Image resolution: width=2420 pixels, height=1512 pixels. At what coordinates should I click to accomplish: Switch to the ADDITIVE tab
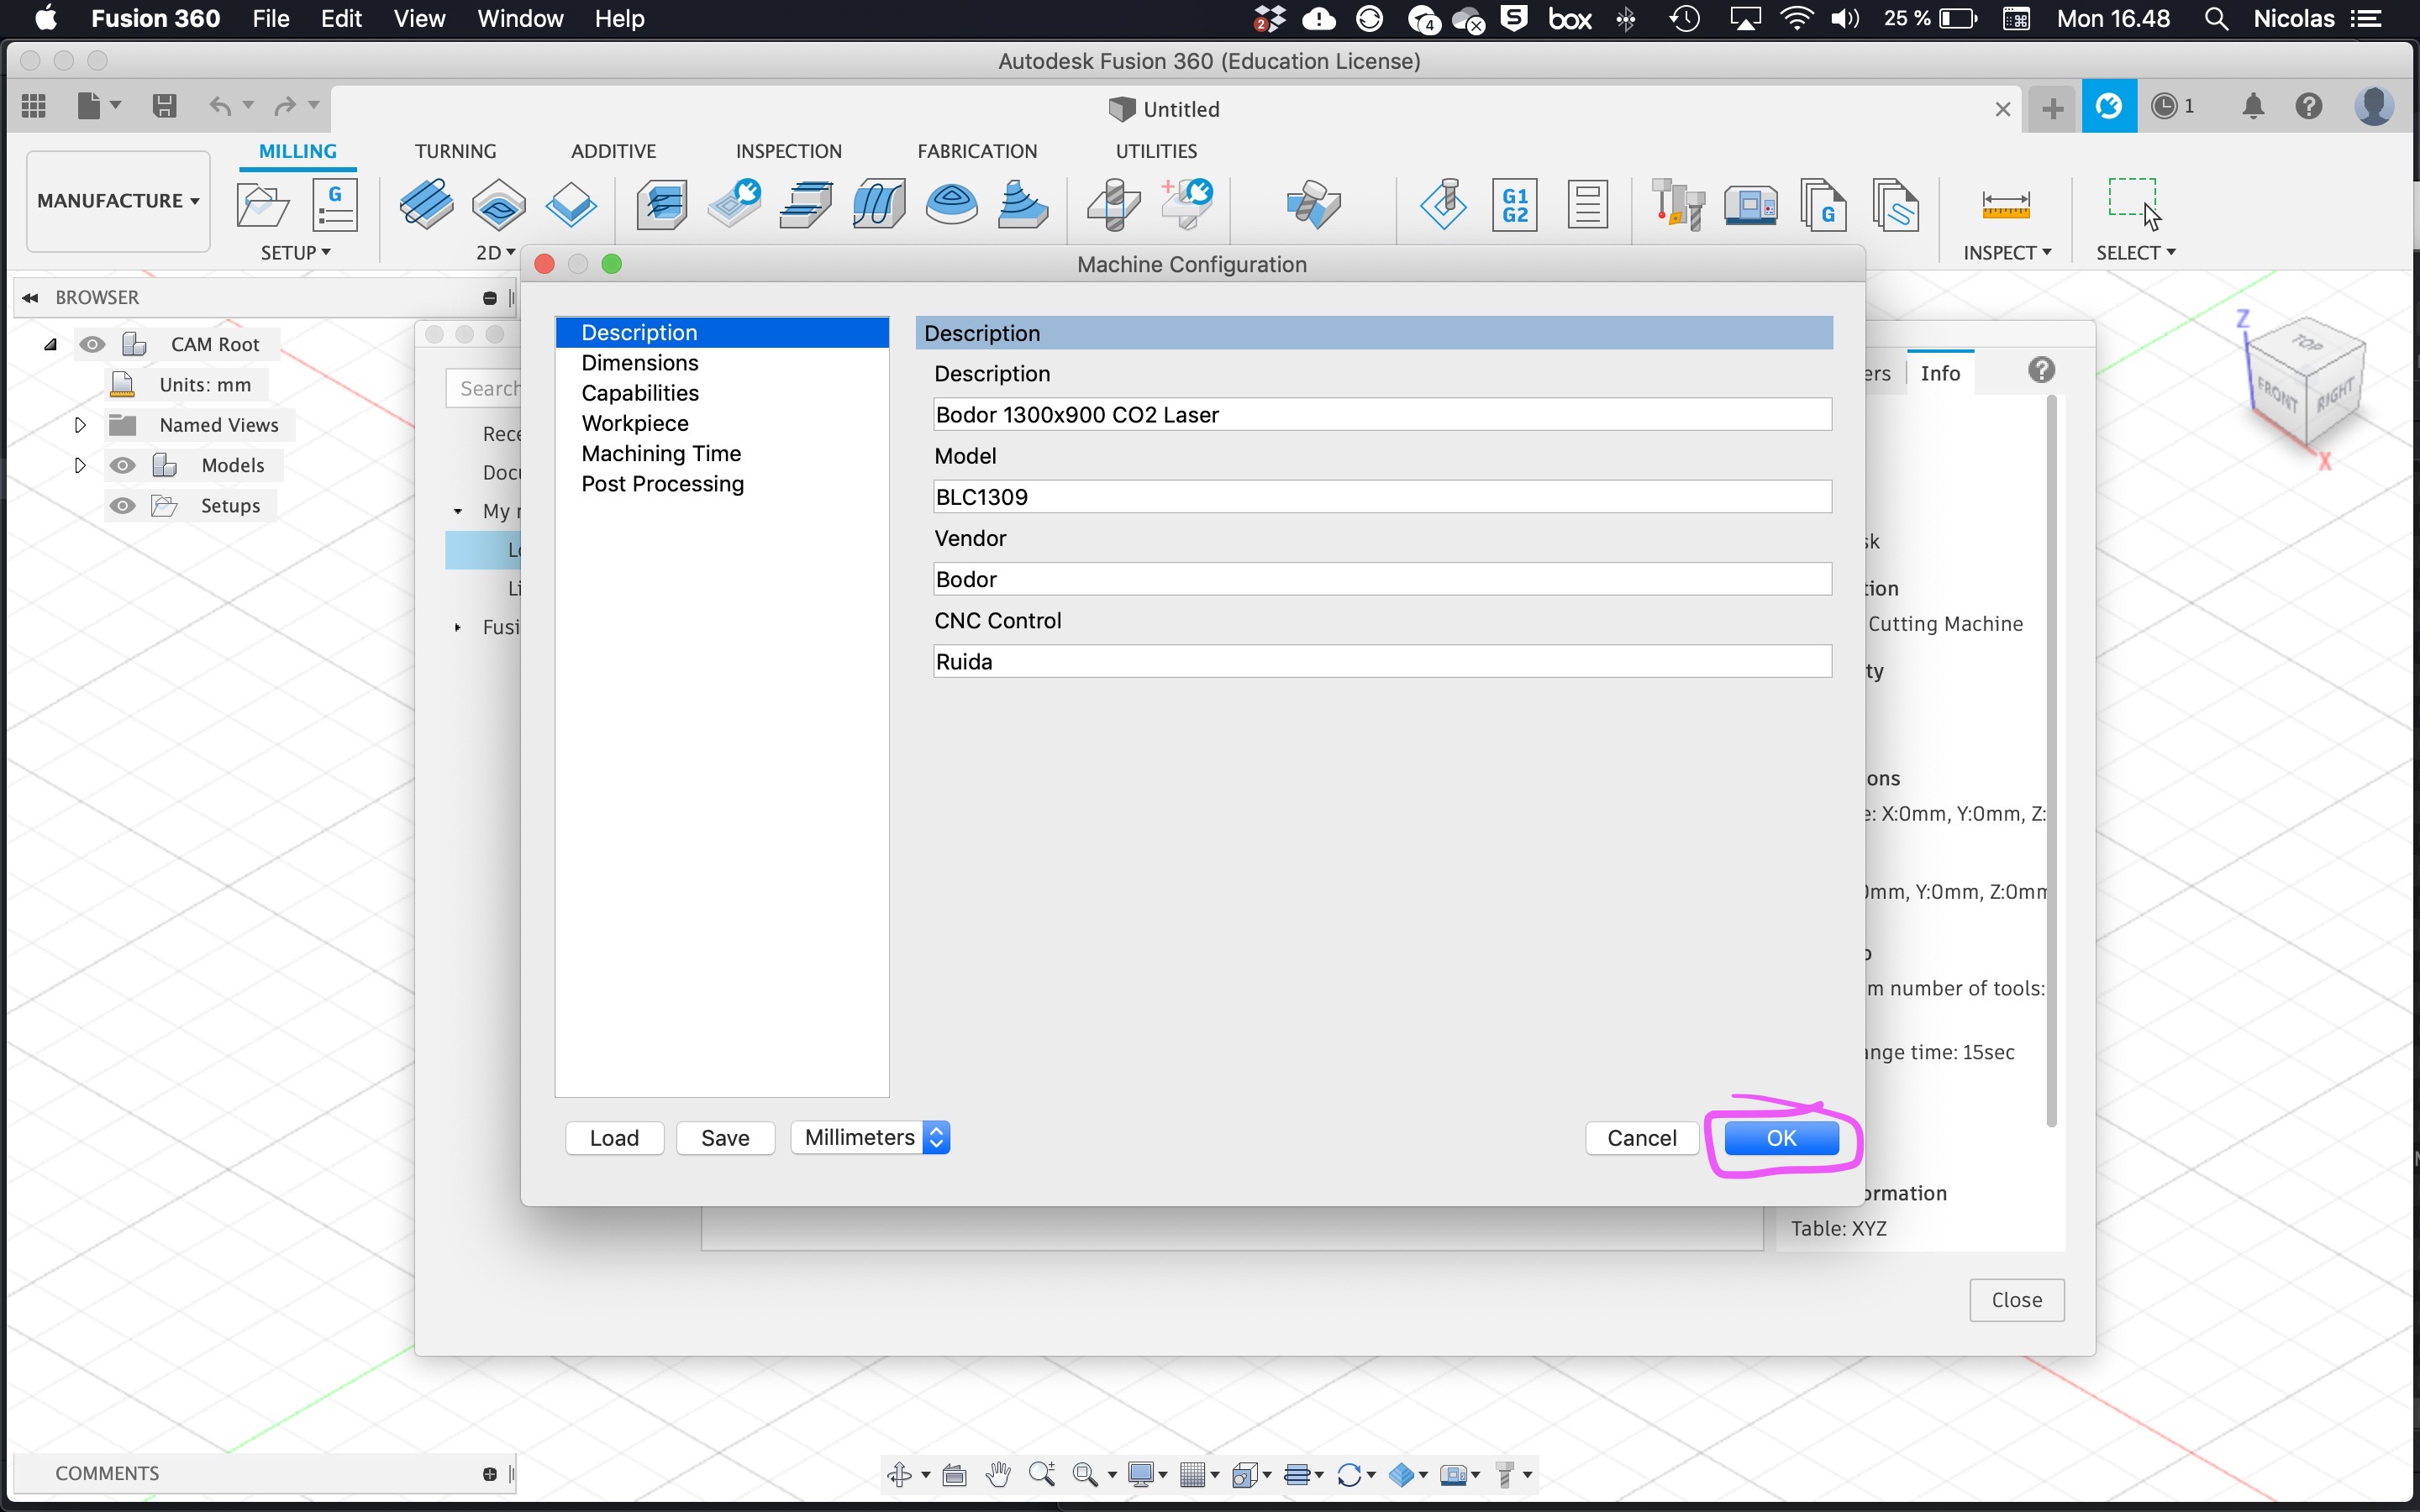tap(613, 151)
